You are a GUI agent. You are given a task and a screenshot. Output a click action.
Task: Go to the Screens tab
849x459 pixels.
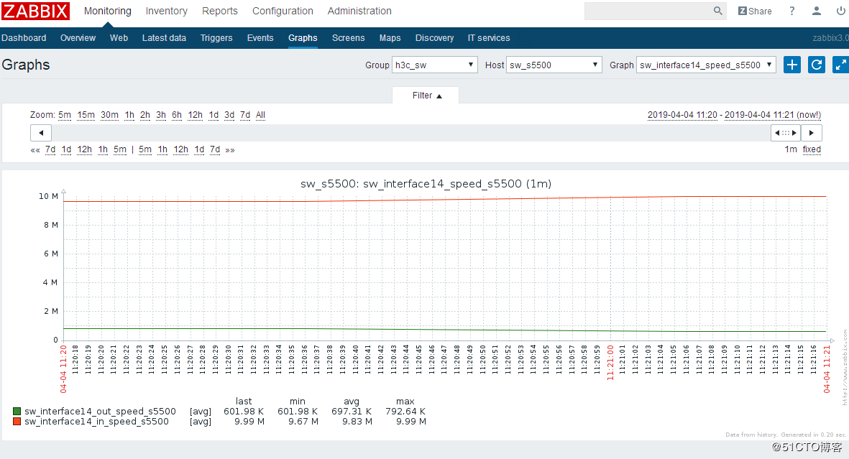pos(348,38)
